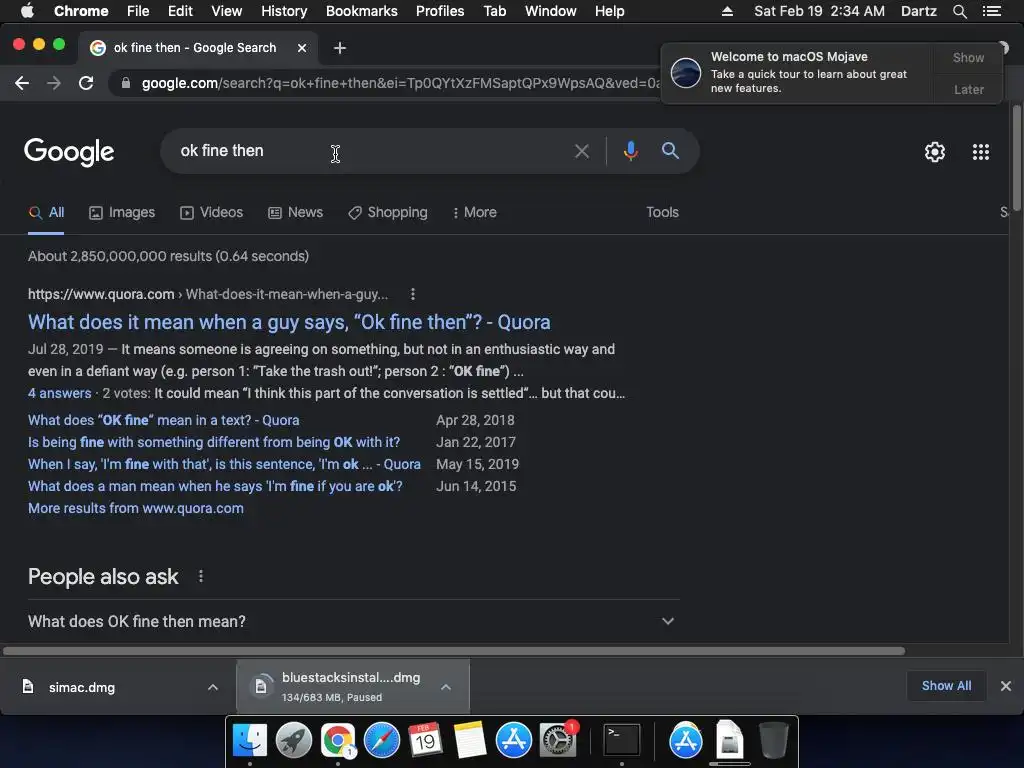Image resolution: width=1024 pixels, height=768 pixels.
Task: Start voice search with microphone
Action: [x=630, y=151]
